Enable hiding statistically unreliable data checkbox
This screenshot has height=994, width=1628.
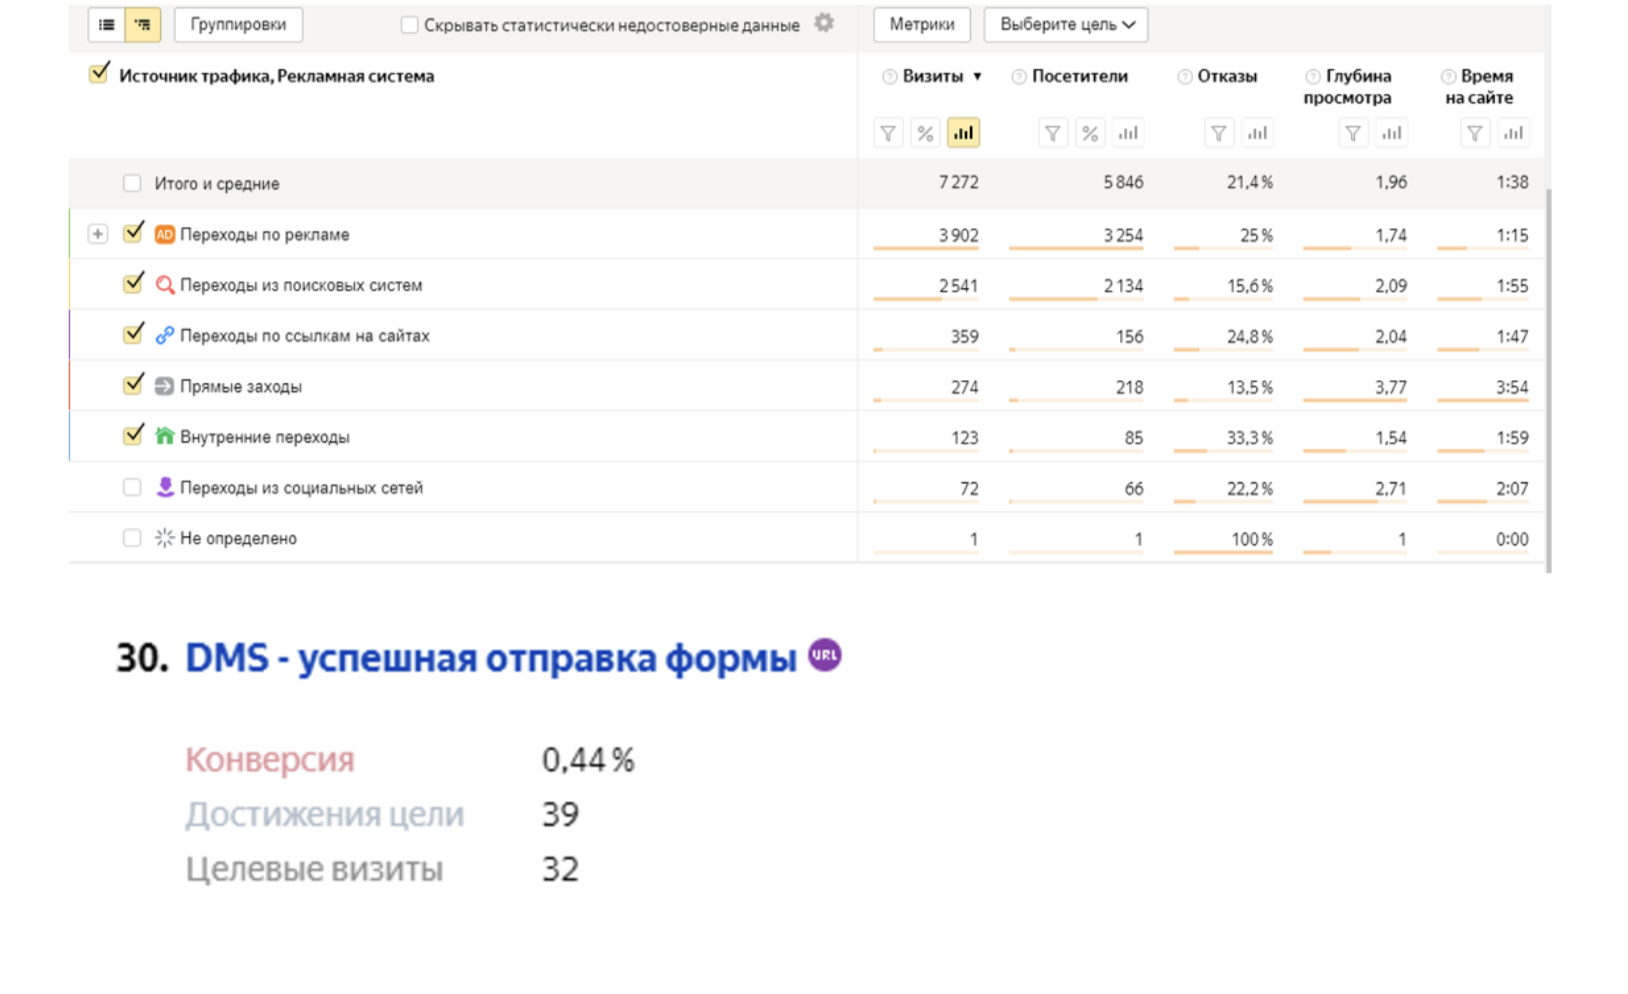point(410,25)
